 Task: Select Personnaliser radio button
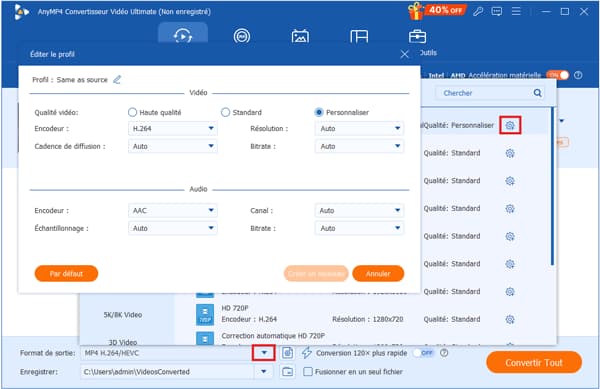tap(319, 112)
